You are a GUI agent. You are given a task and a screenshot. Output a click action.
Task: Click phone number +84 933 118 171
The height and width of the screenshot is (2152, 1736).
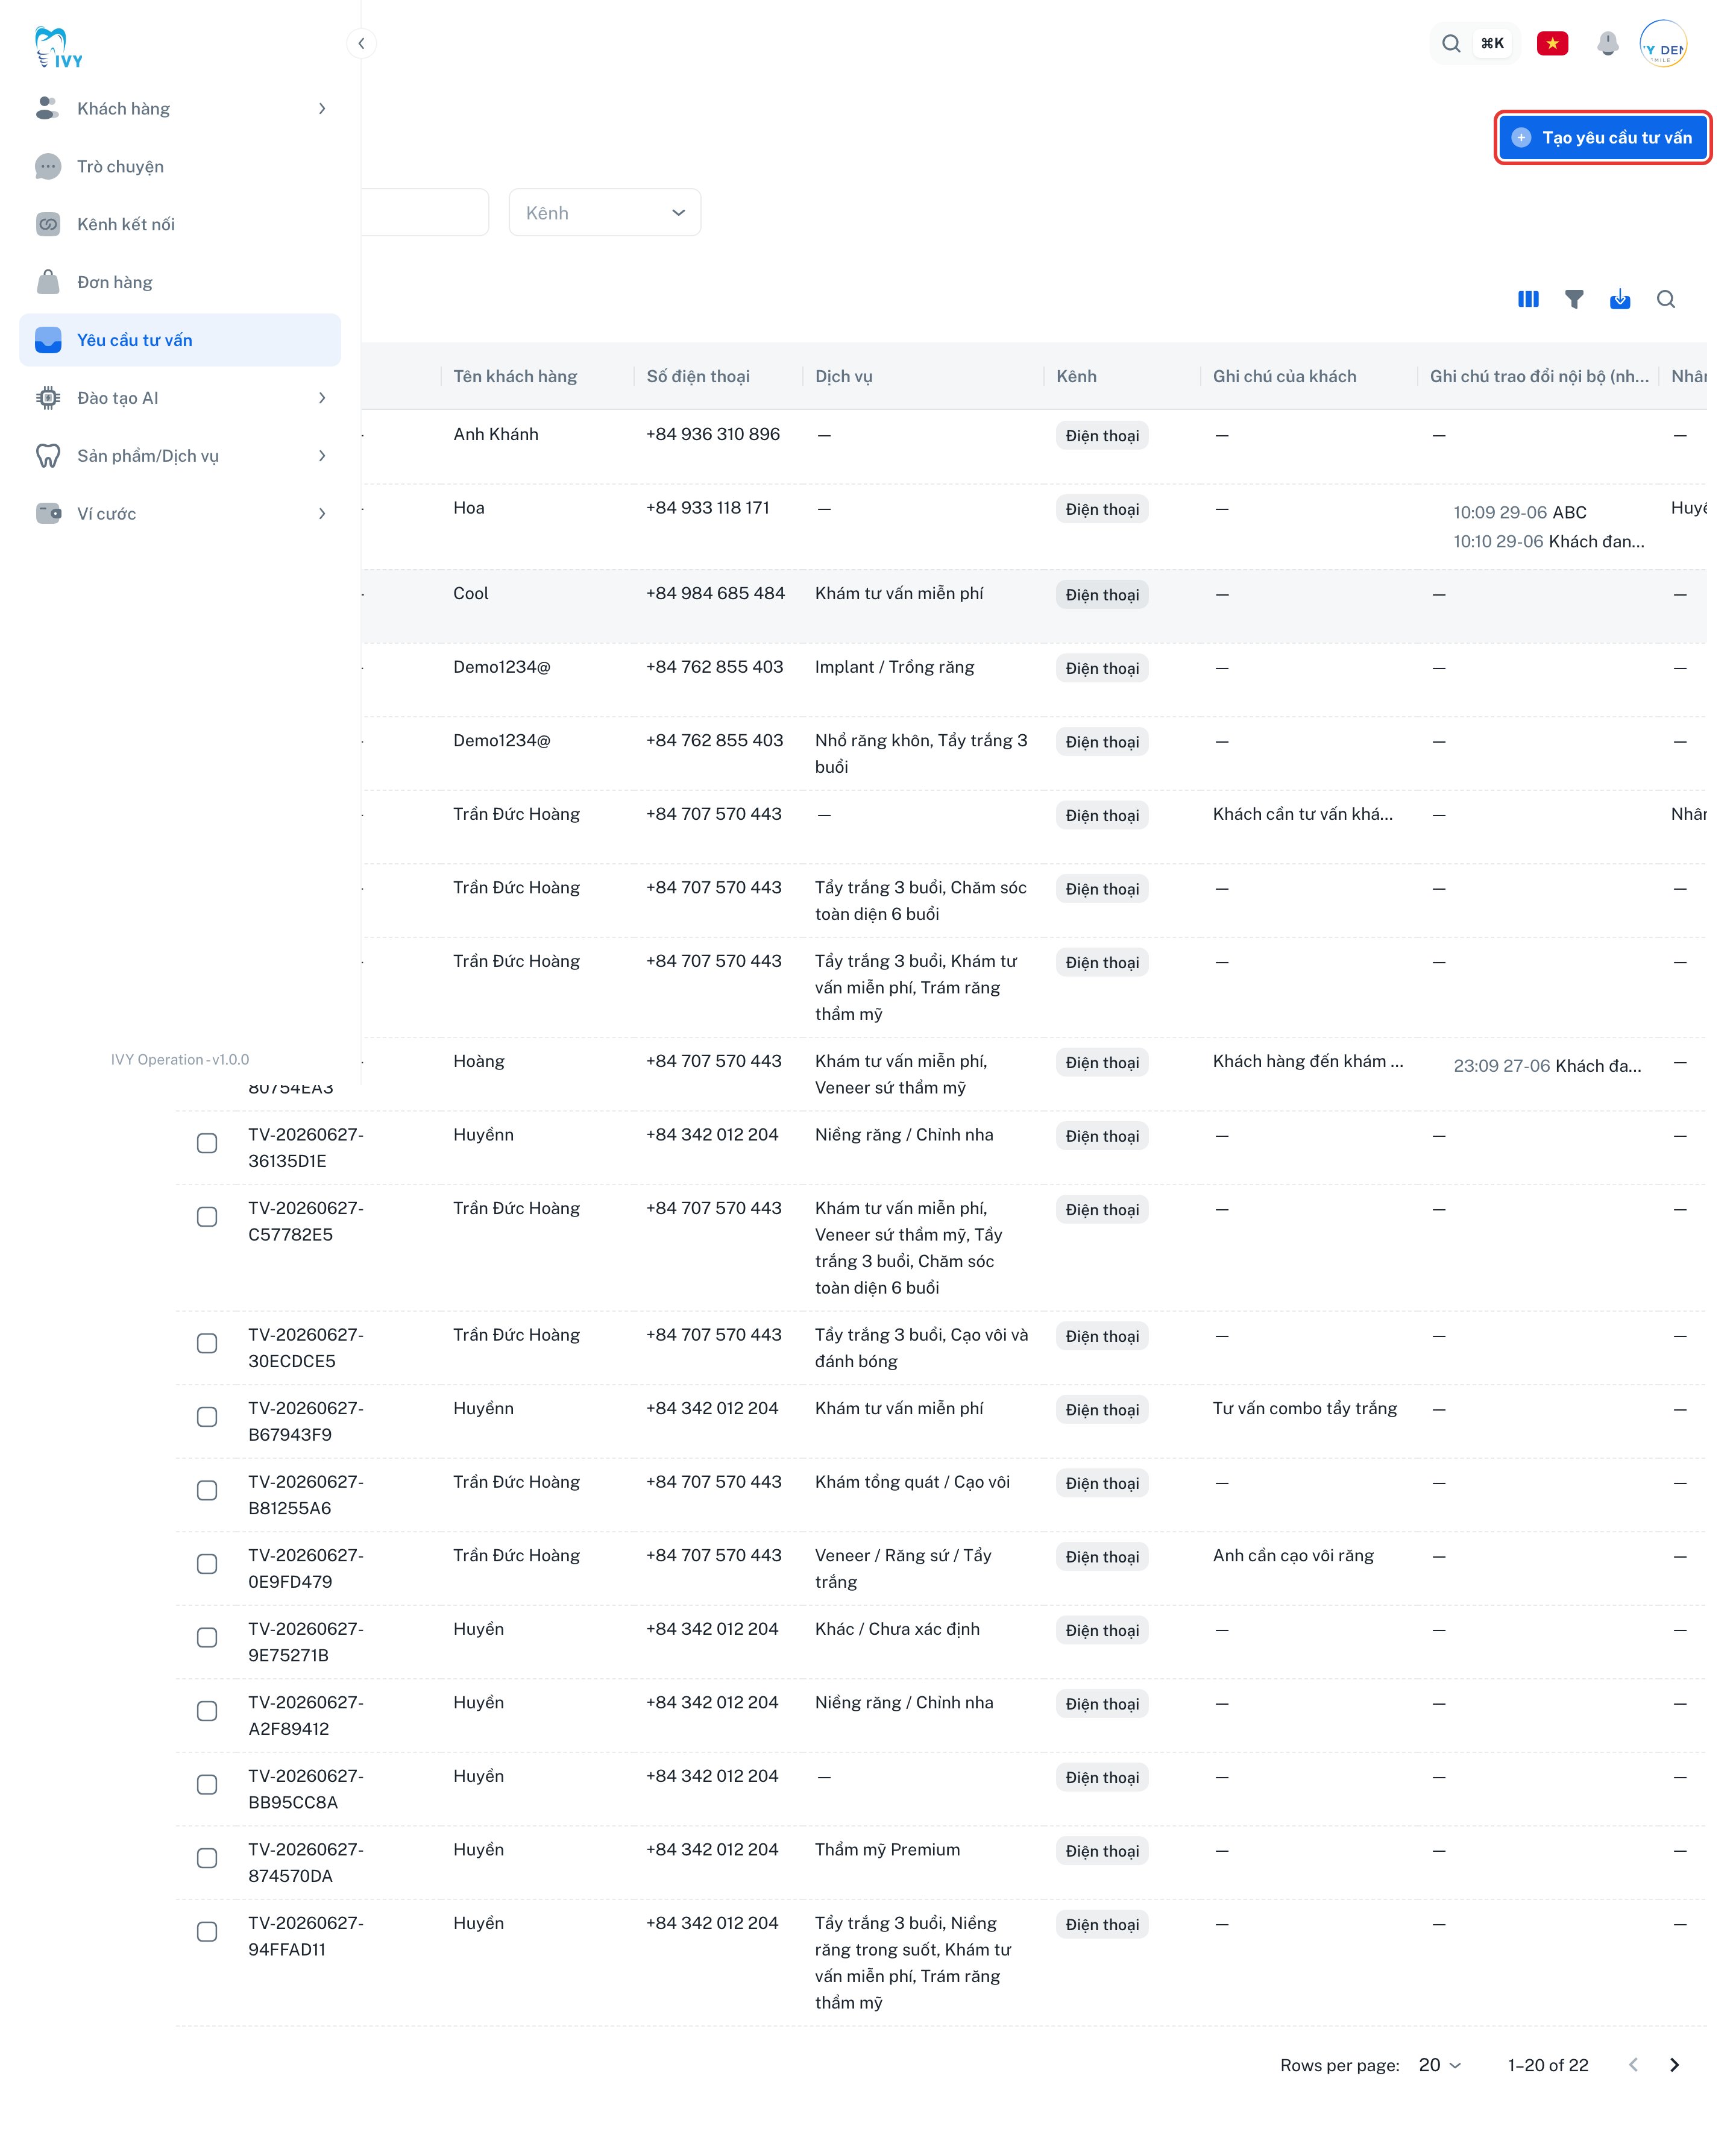pyautogui.click(x=707, y=507)
